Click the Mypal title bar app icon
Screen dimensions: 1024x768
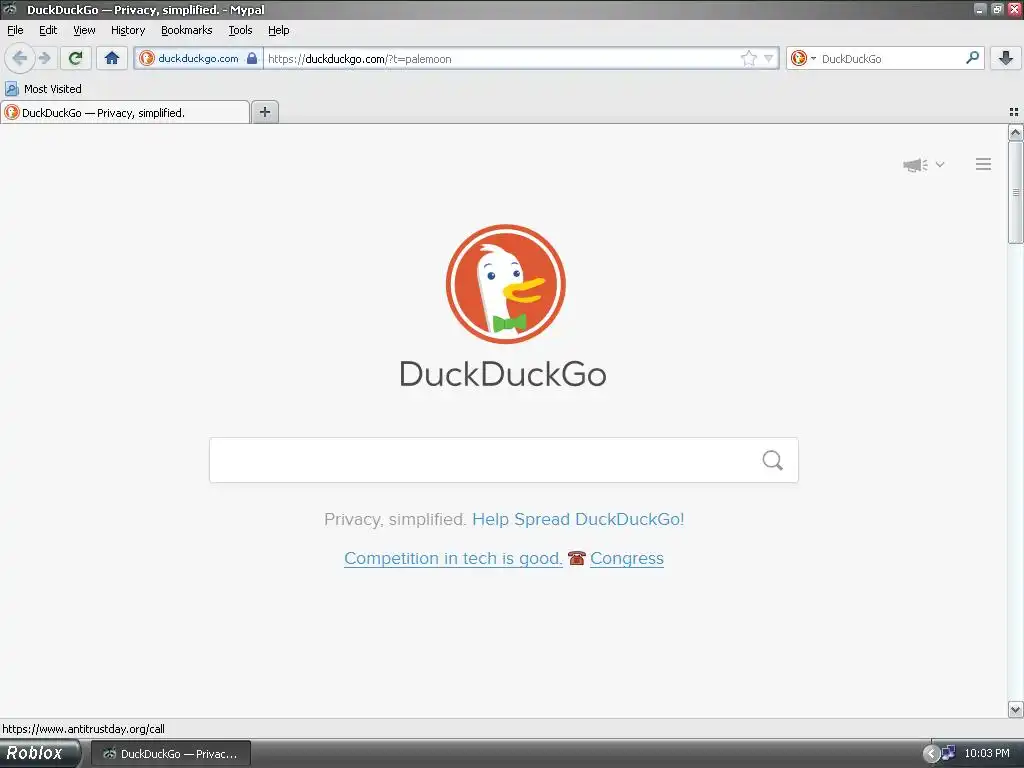click(x=10, y=9)
